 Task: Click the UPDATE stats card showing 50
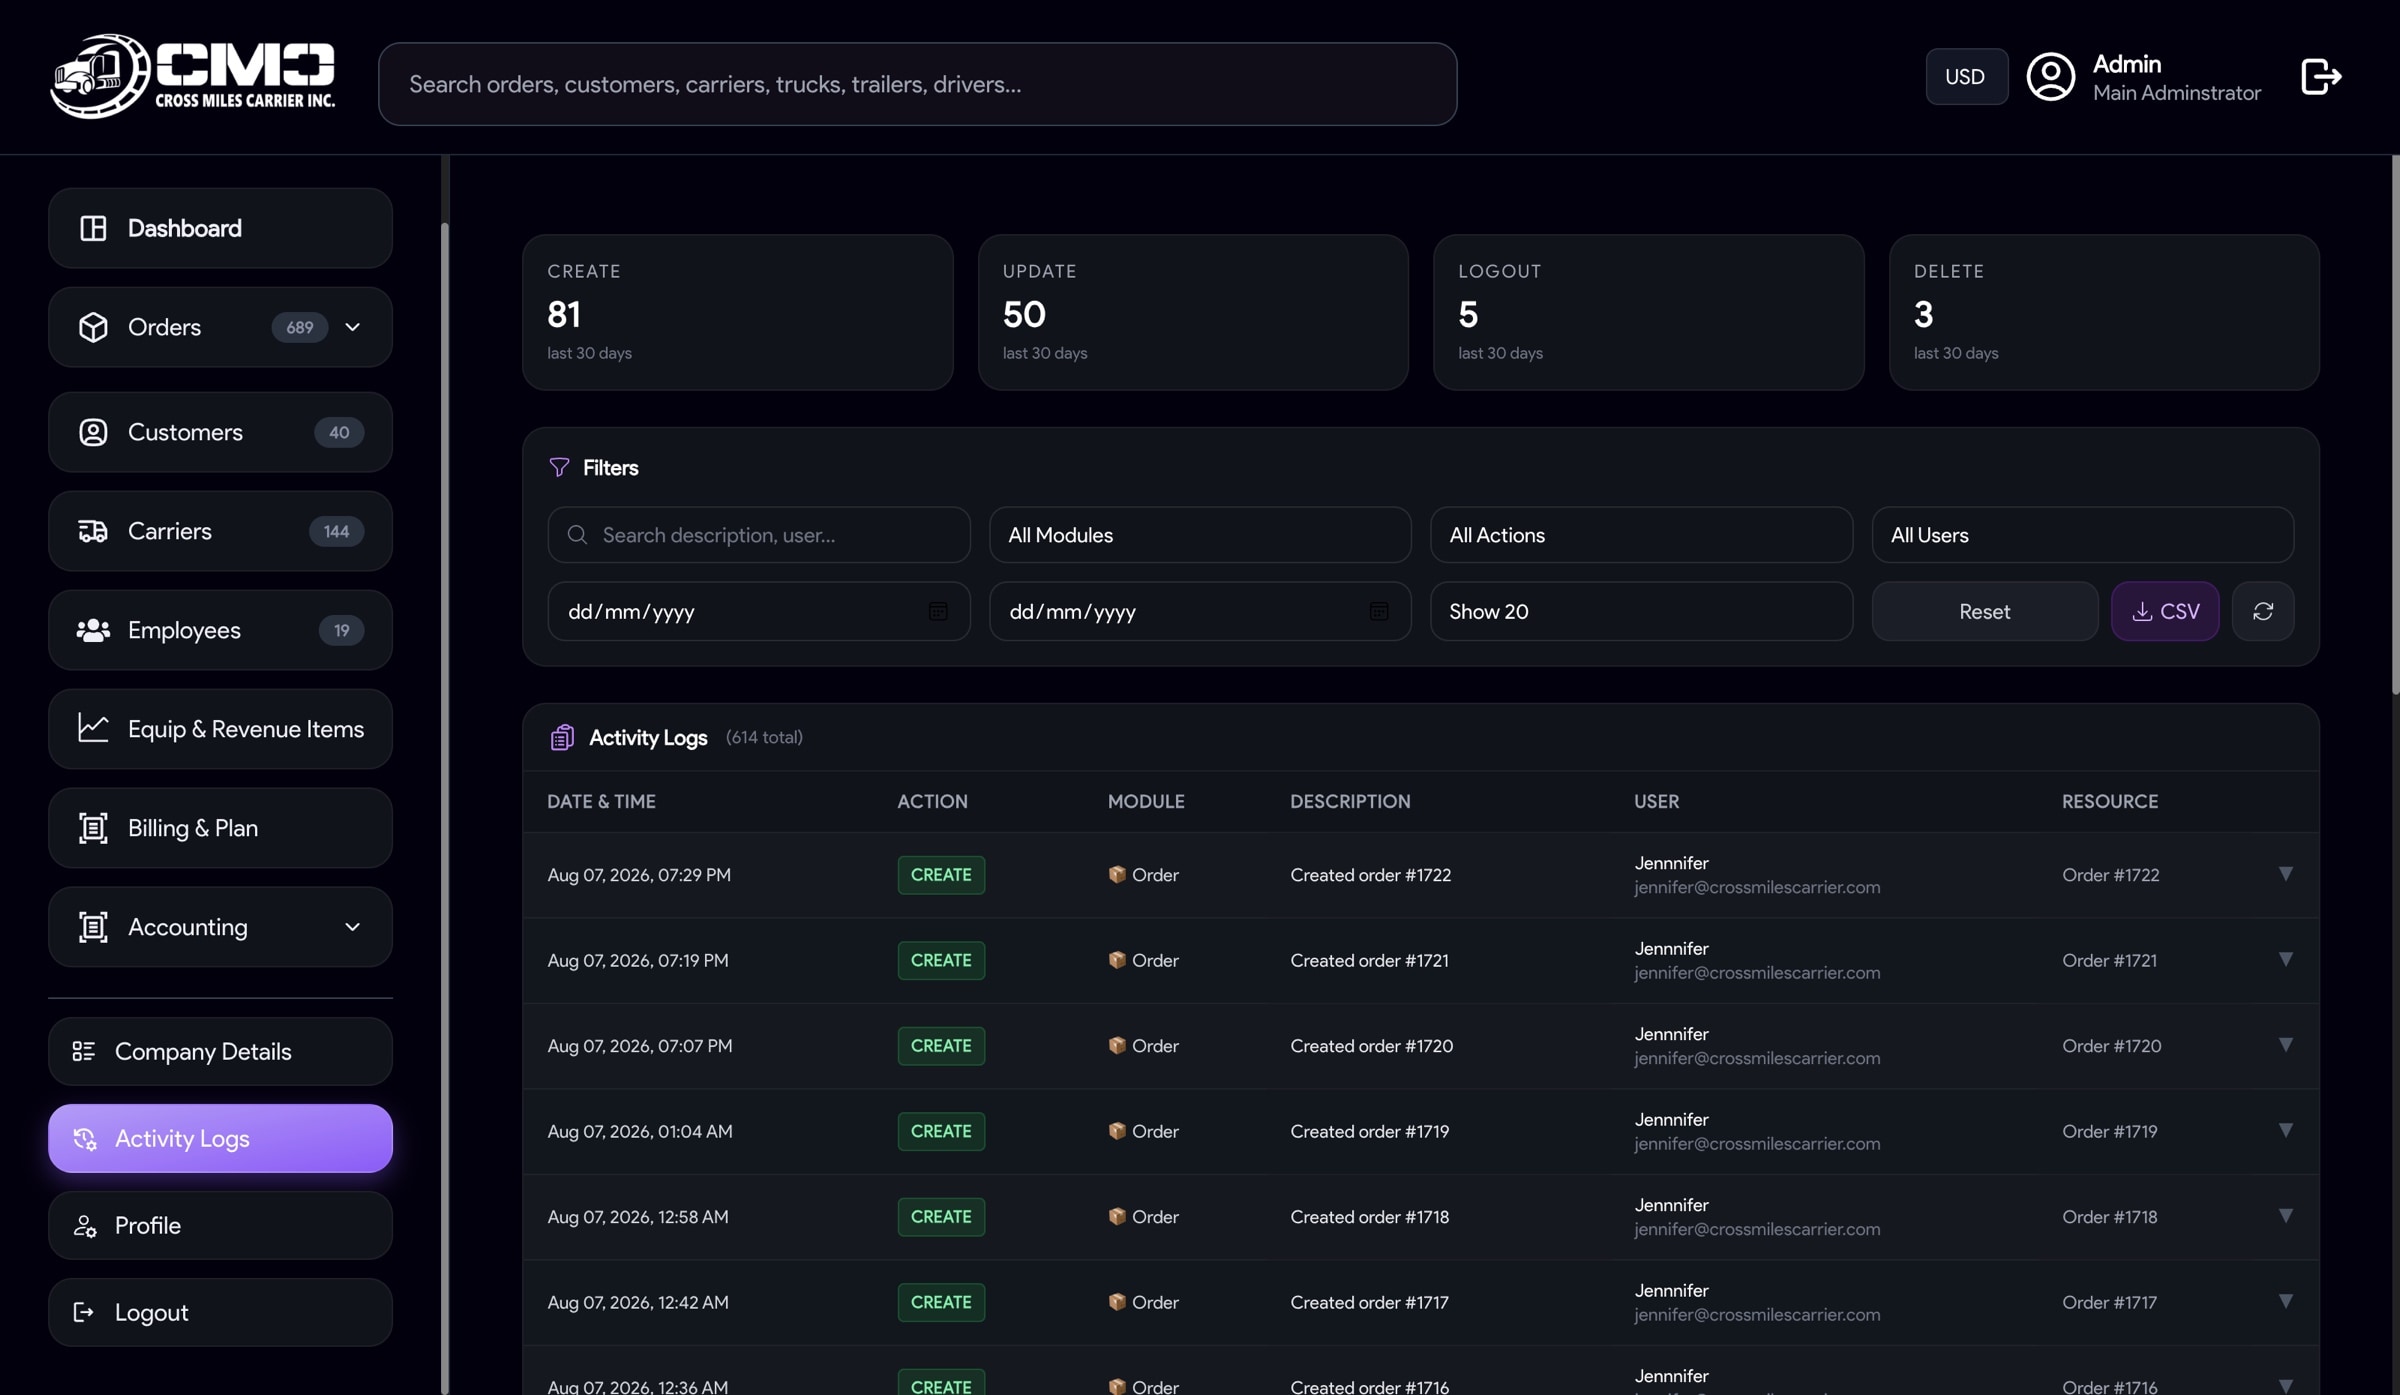(1193, 312)
